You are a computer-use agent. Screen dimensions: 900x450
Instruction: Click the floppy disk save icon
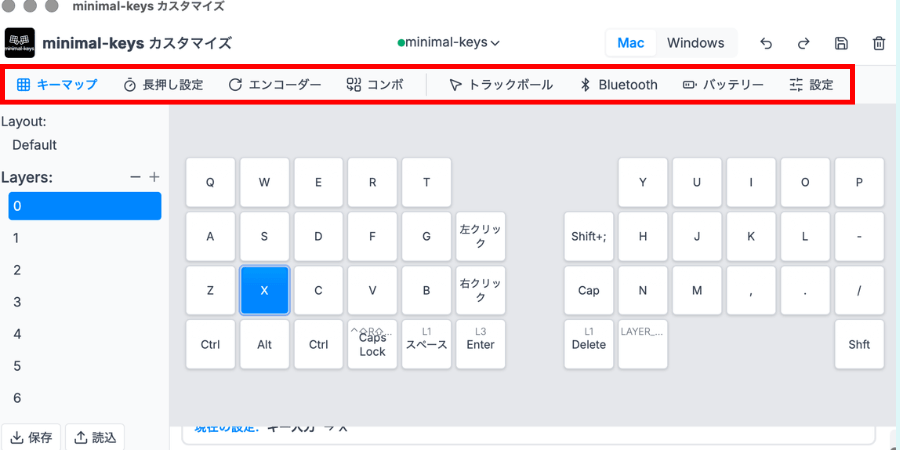point(841,44)
